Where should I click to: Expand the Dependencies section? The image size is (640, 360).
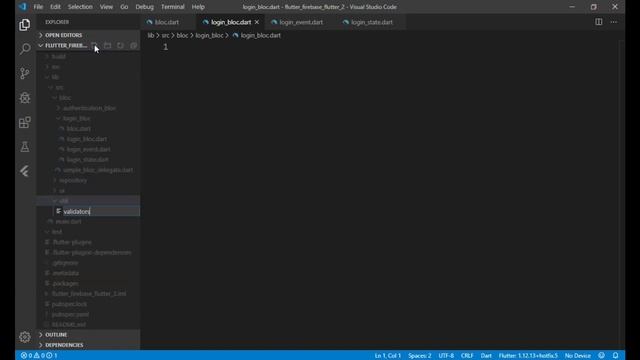click(x=88, y=345)
